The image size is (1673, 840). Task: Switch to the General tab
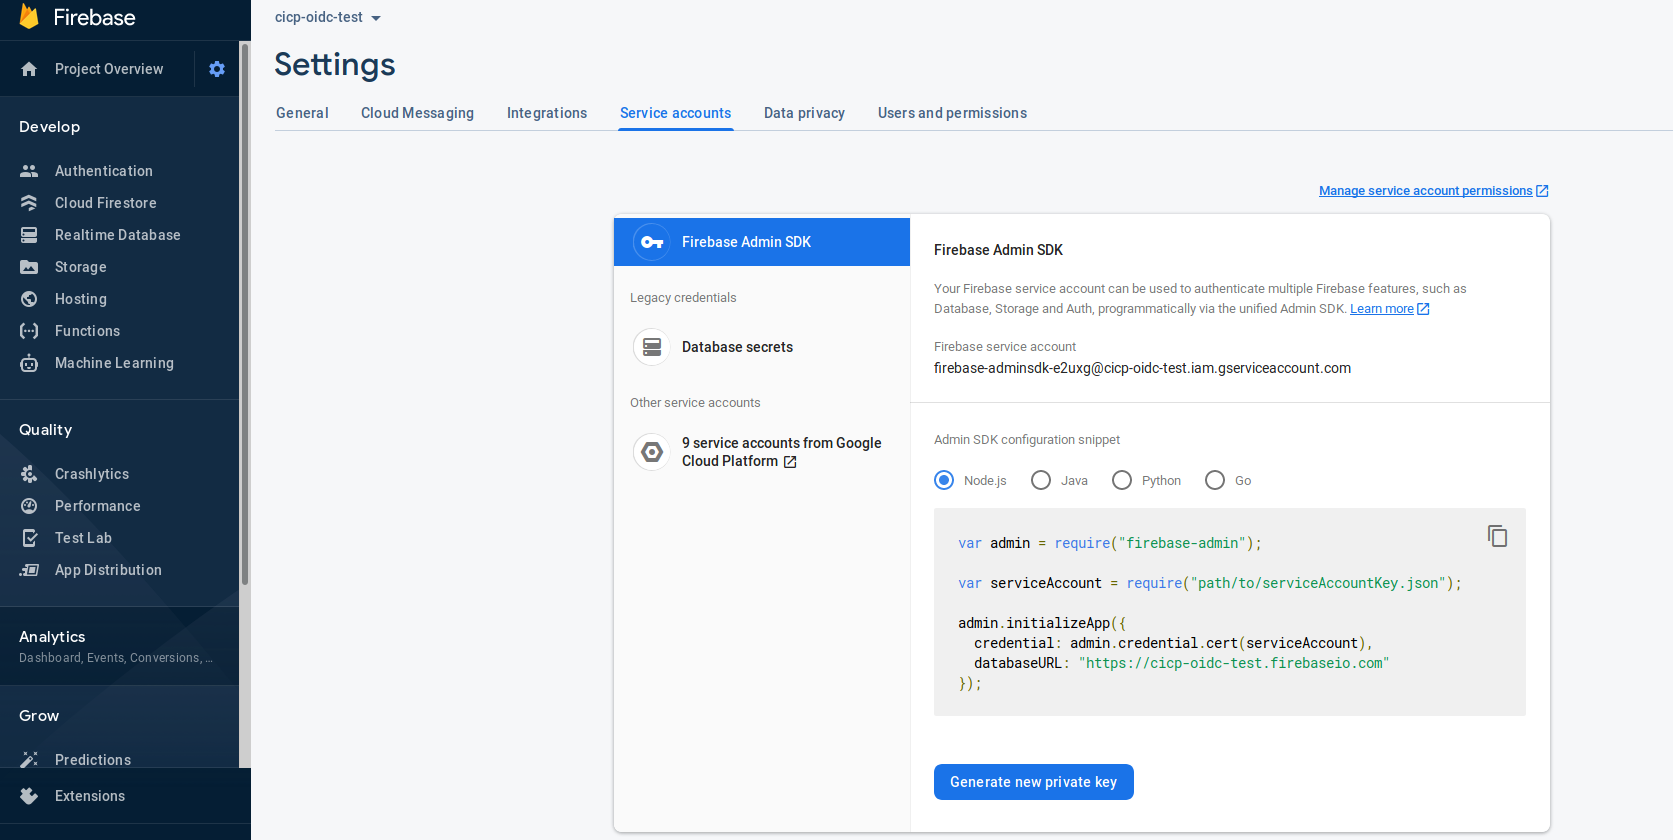(302, 113)
